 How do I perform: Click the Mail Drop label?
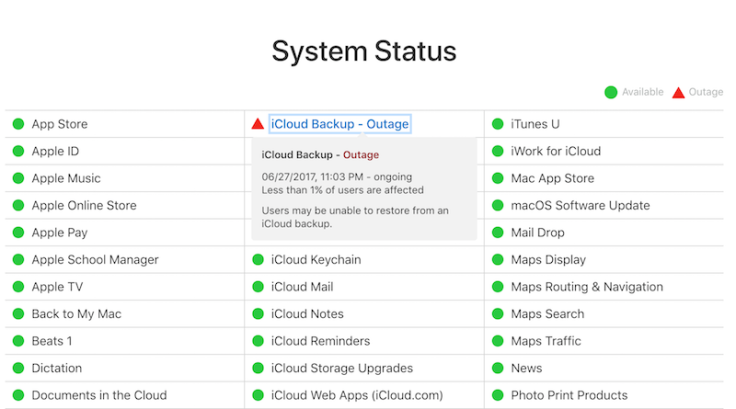click(537, 233)
